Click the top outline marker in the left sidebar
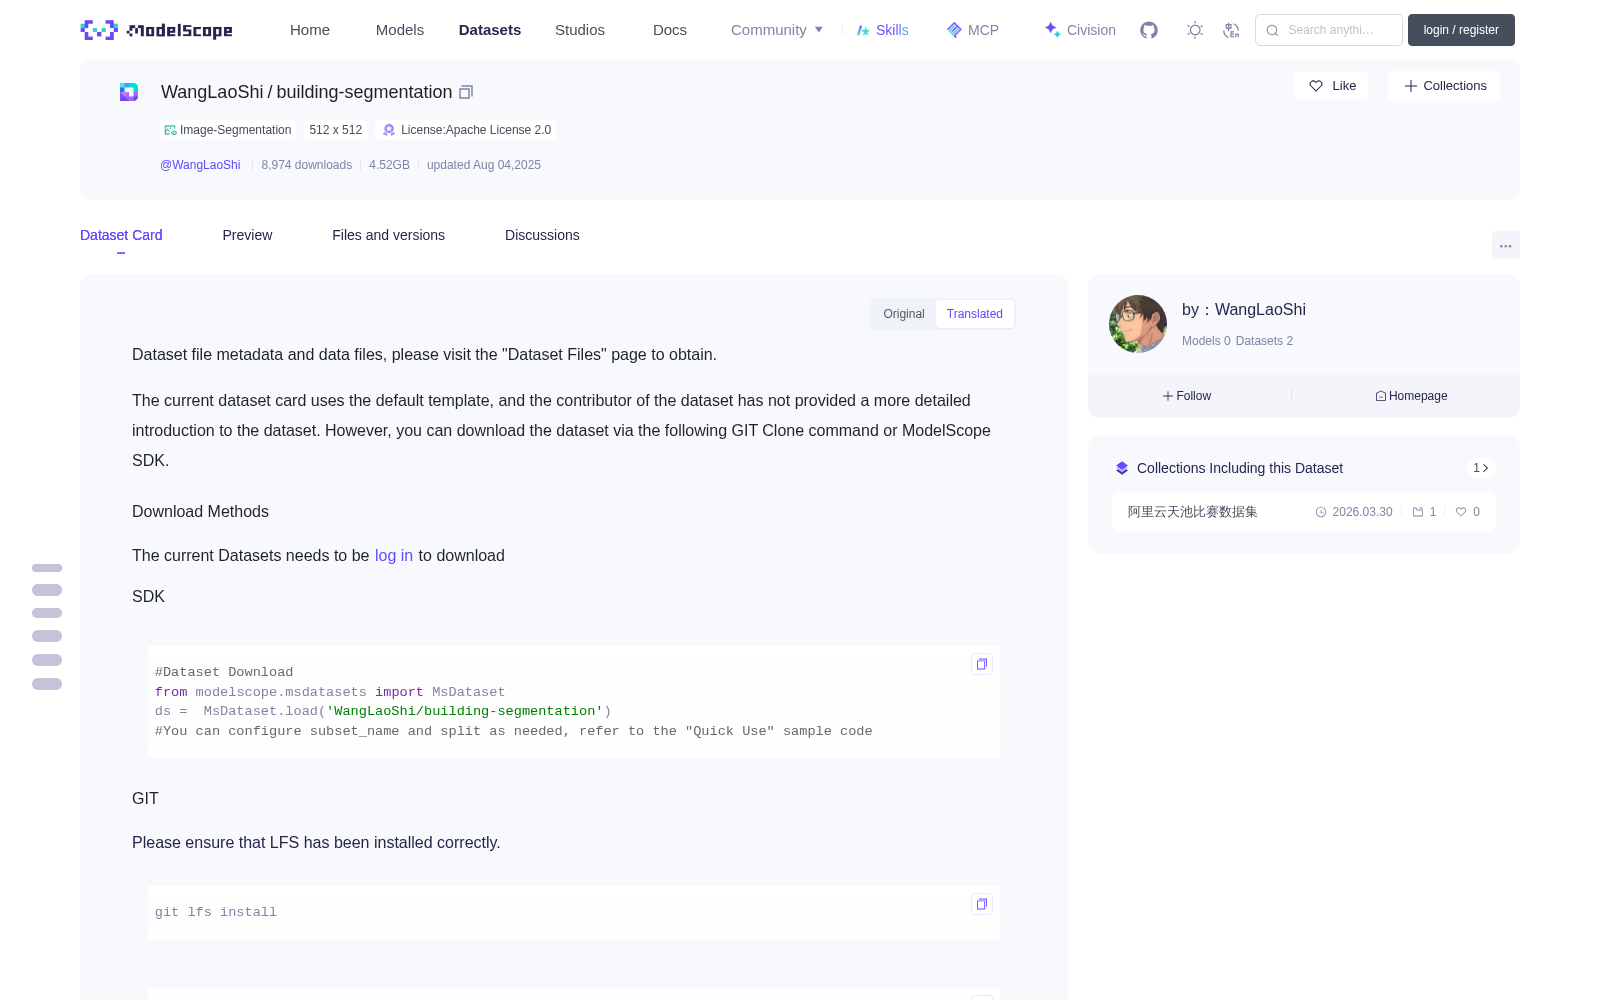The height and width of the screenshot is (1000, 1600). [x=47, y=568]
